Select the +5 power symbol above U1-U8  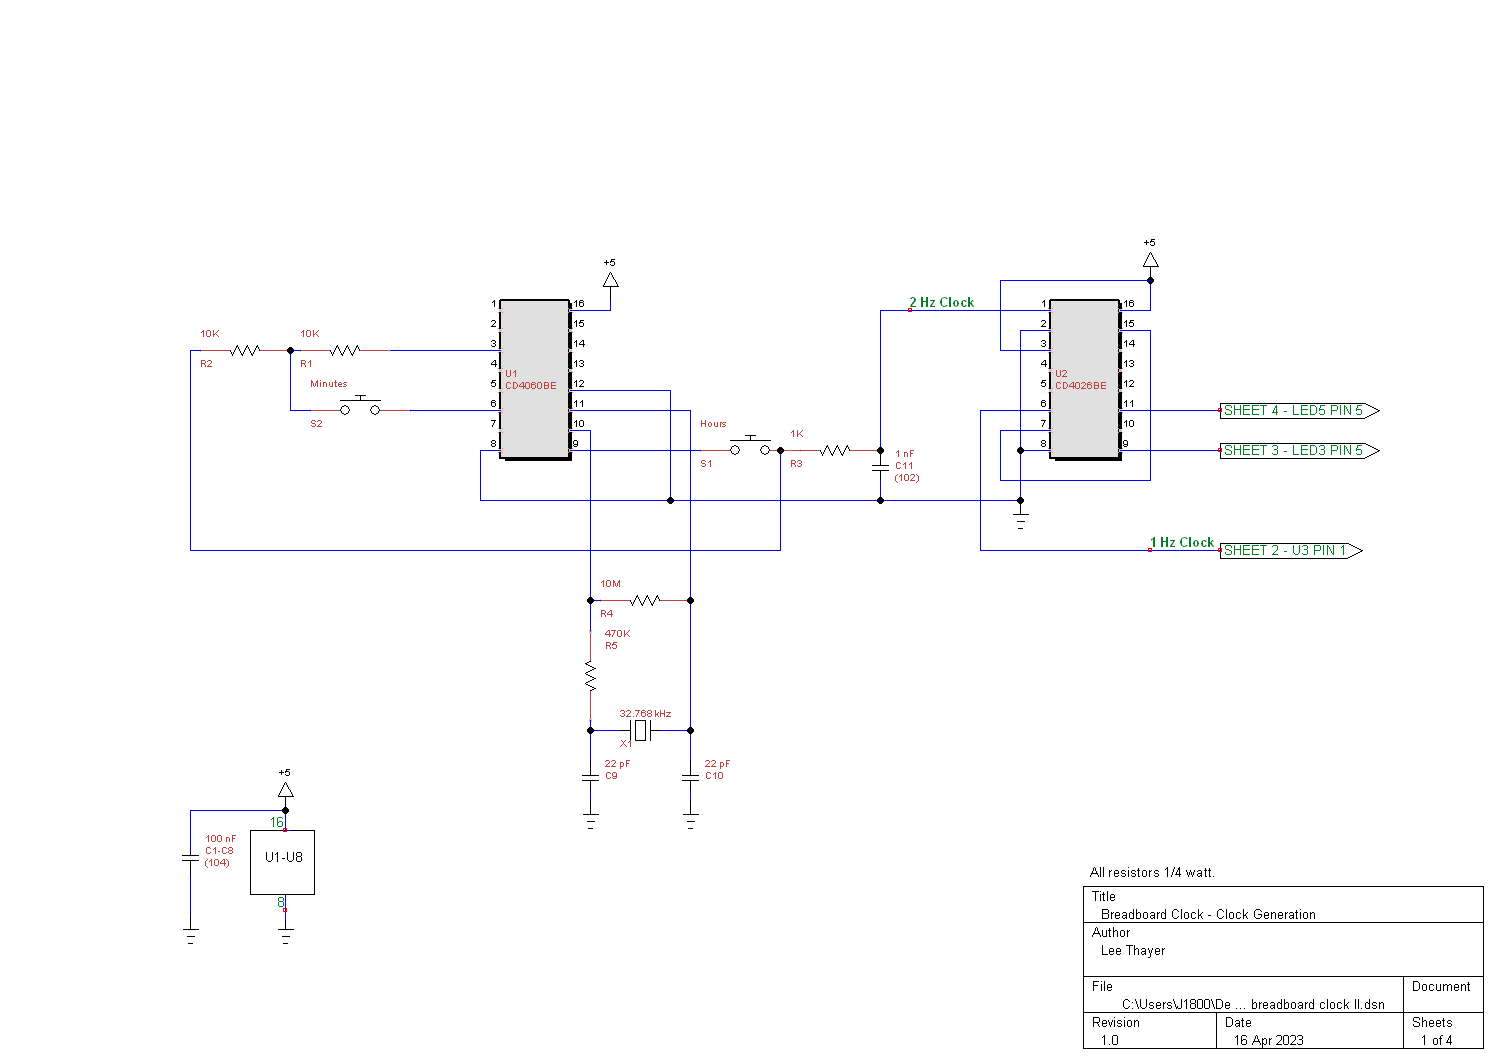click(285, 789)
